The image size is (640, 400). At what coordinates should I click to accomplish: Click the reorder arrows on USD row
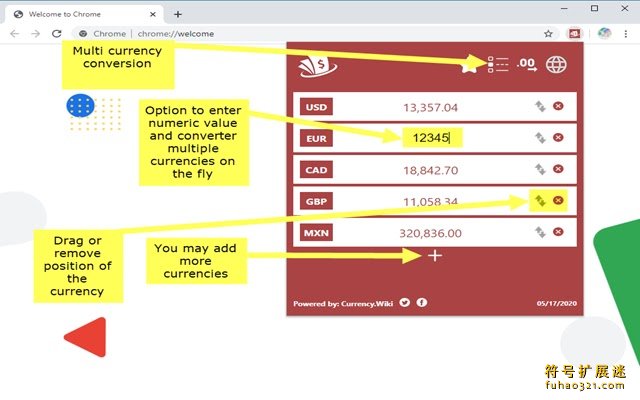pyautogui.click(x=540, y=107)
